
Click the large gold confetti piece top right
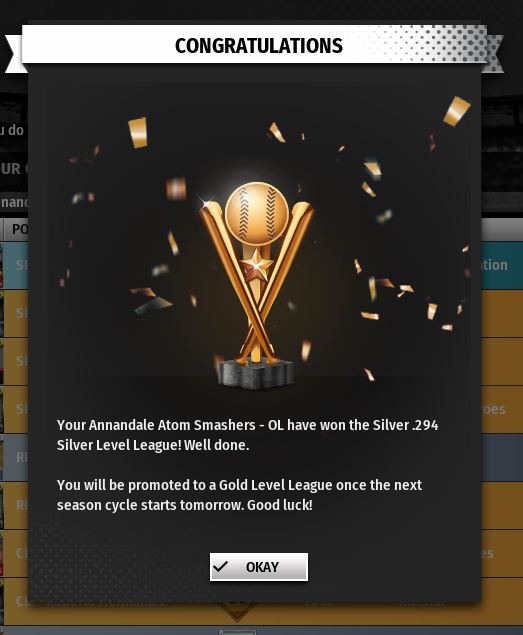click(457, 111)
